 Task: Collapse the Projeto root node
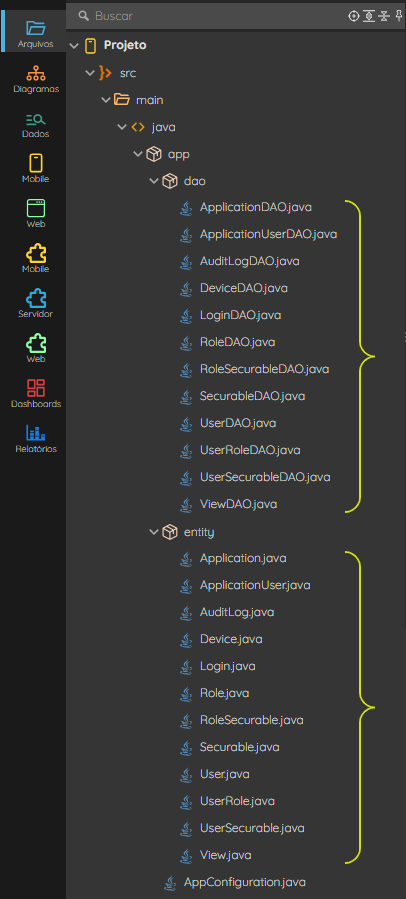click(x=73, y=45)
